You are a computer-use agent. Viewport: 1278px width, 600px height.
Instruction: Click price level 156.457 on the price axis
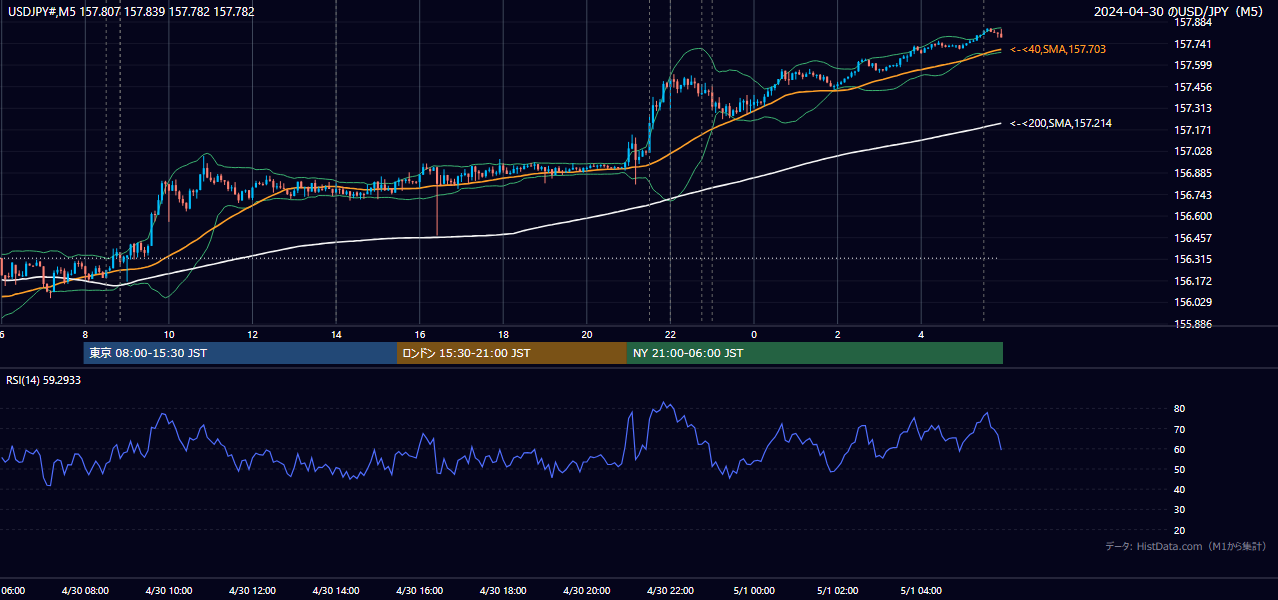[1193, 238]
